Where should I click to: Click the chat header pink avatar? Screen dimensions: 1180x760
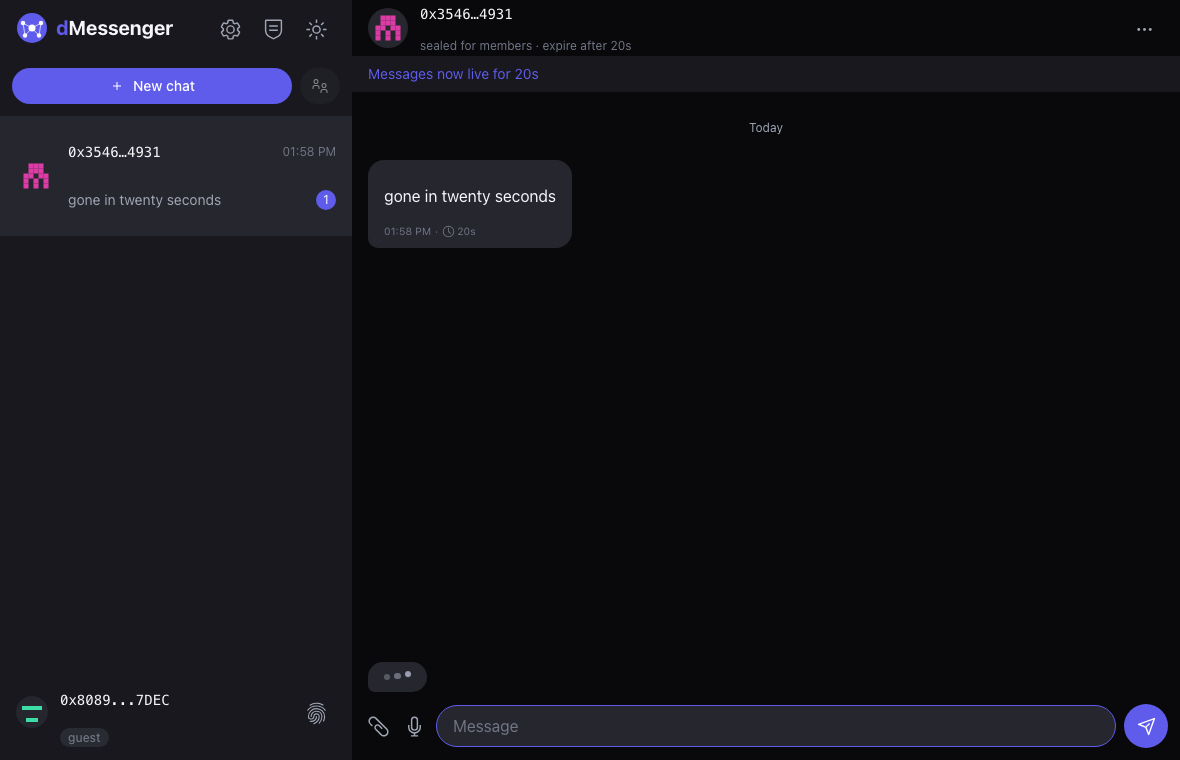[388, 29]
